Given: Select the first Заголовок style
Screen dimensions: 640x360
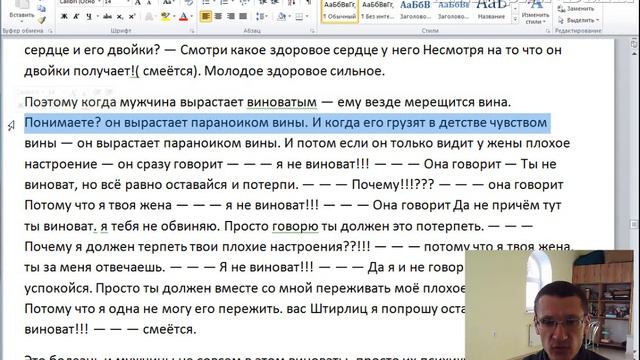Looking at the screenshot, I should [415, 11].
